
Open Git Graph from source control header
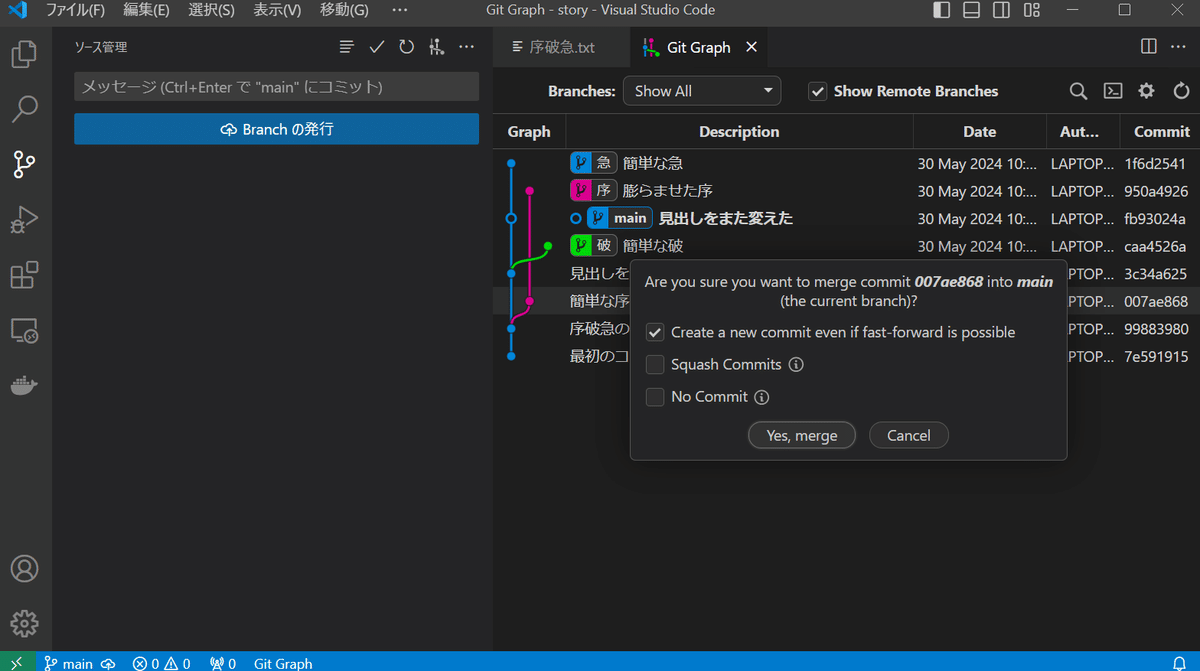436,47
